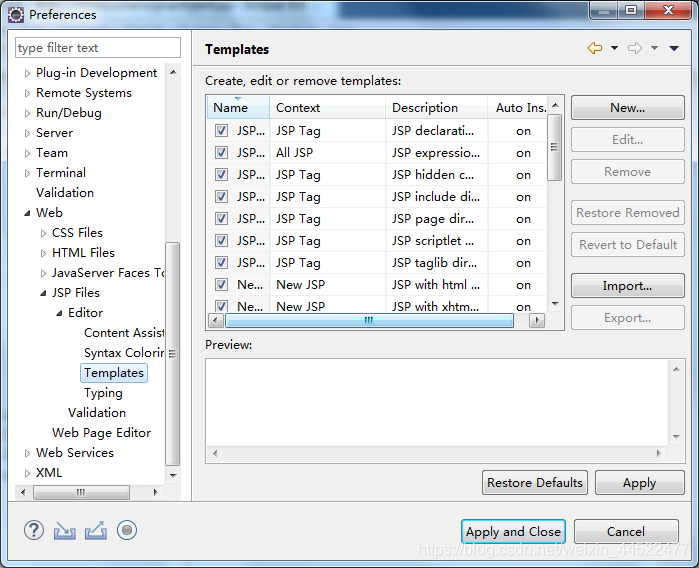699x568 pixels.
Task: Collapse the JSP Files node
Action: coord(43,293)
